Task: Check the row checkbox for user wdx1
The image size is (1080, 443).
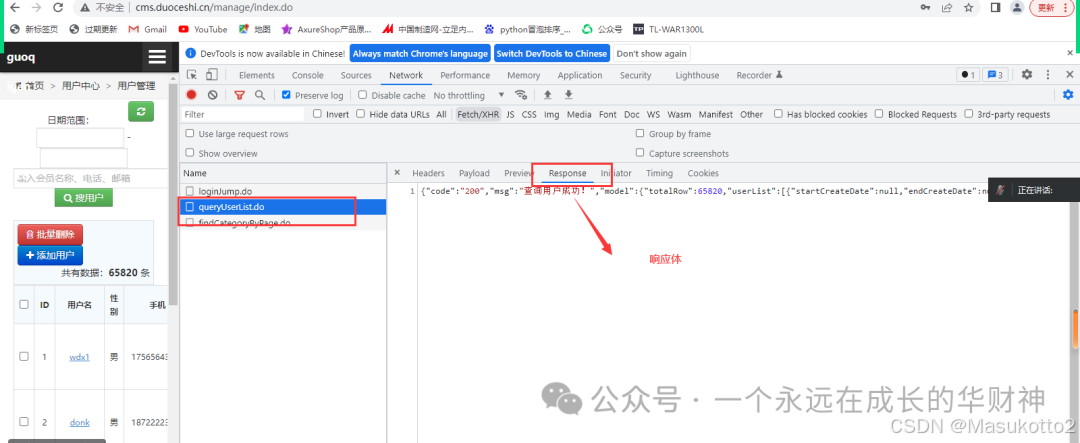Action: coord(24,356)
